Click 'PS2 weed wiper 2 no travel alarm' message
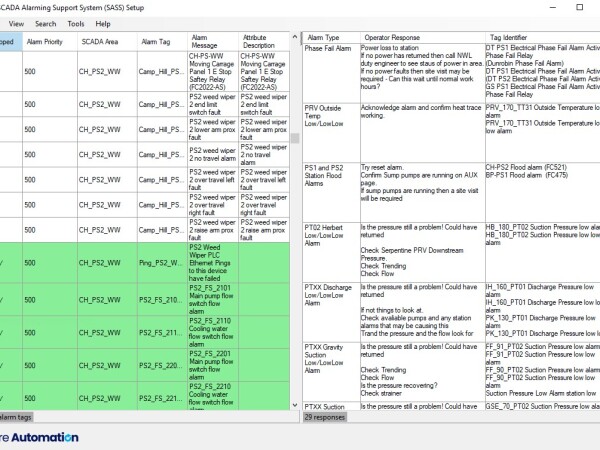 pos(213,155)
